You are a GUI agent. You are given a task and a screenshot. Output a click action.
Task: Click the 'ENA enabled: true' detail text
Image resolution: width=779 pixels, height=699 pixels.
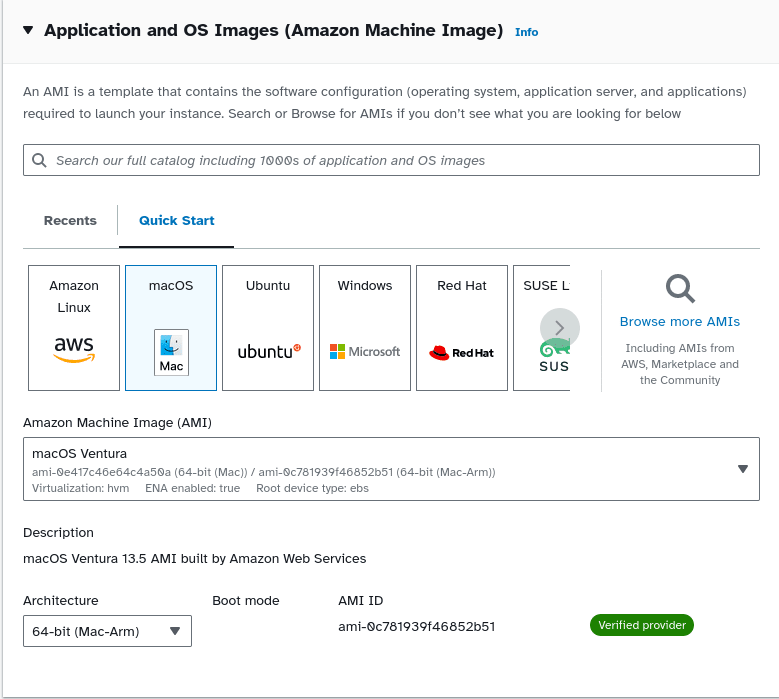click(192, 488)
